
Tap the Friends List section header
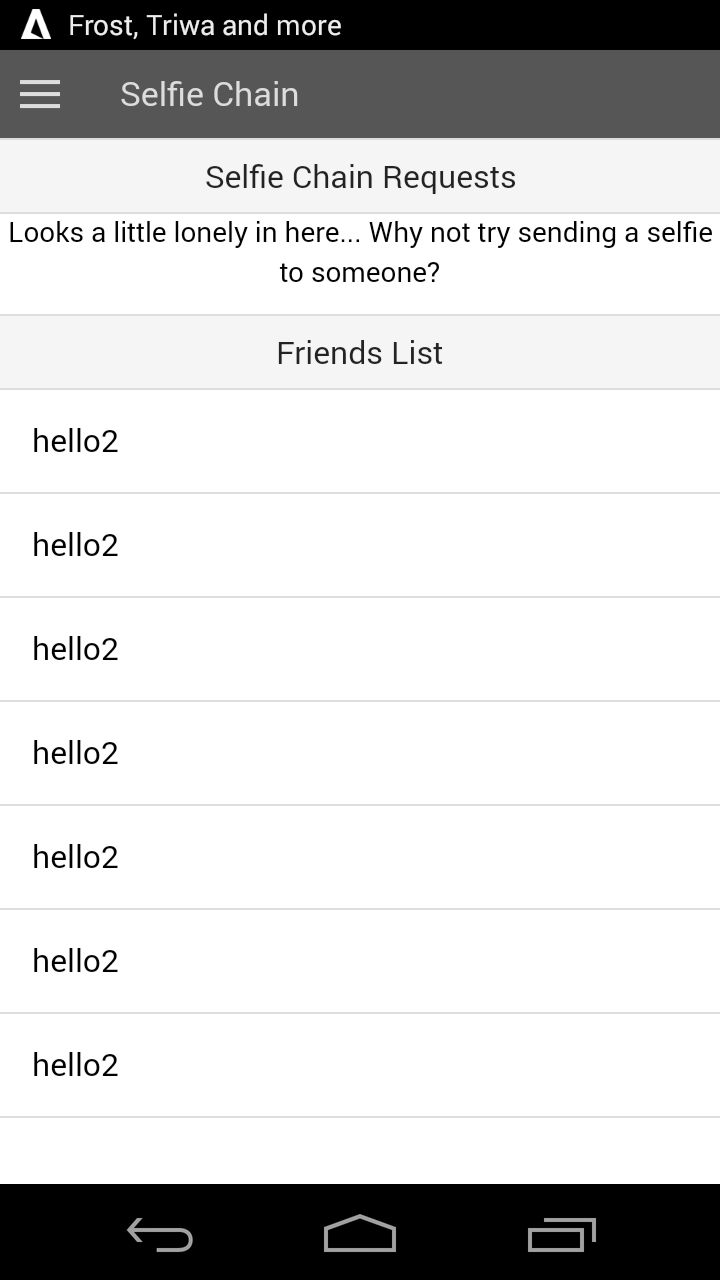(360, 353)
